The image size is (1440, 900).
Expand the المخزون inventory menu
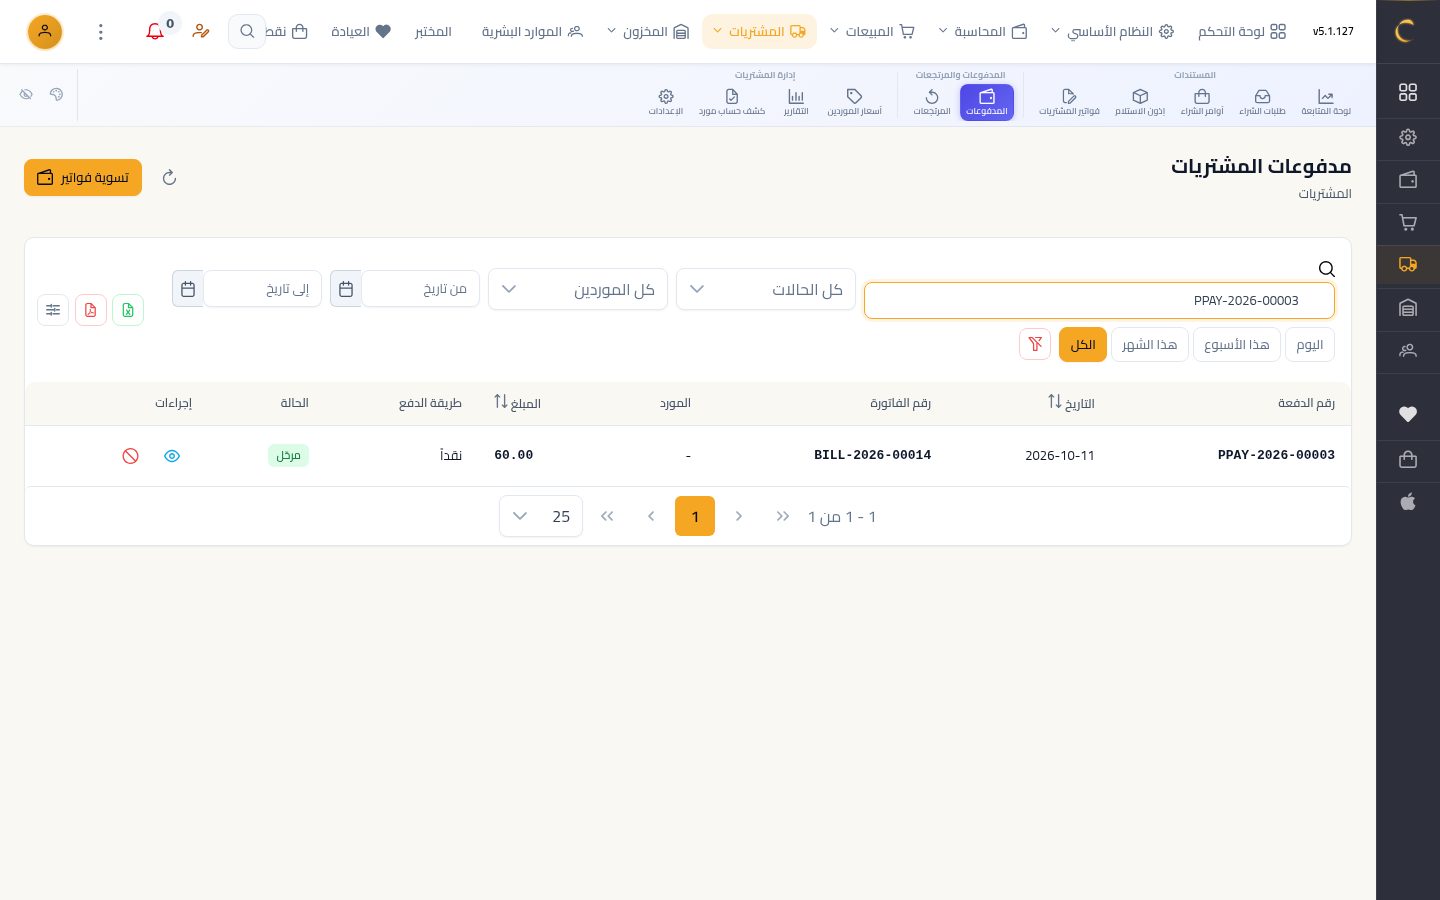point(648,32)
